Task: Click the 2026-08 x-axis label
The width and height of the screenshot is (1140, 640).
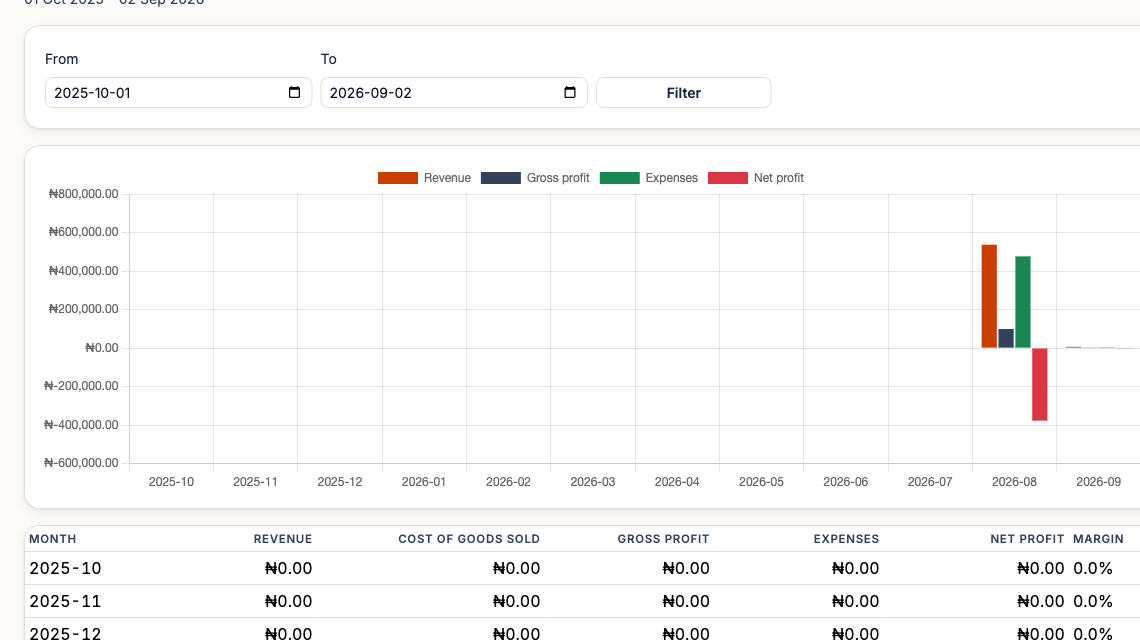Action: point(1014,481)
